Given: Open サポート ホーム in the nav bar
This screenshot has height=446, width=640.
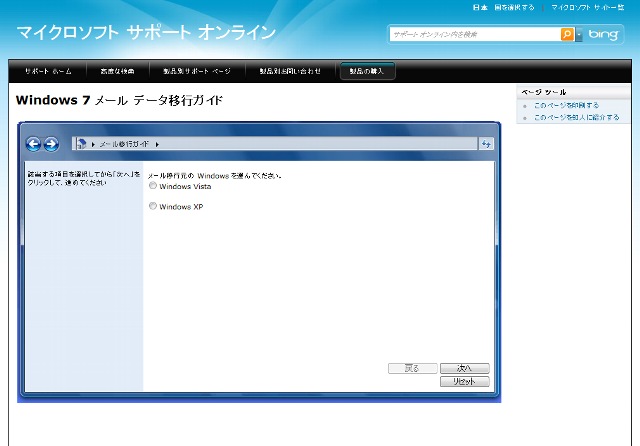Looking at the screenshot, I should pos(48,71).
